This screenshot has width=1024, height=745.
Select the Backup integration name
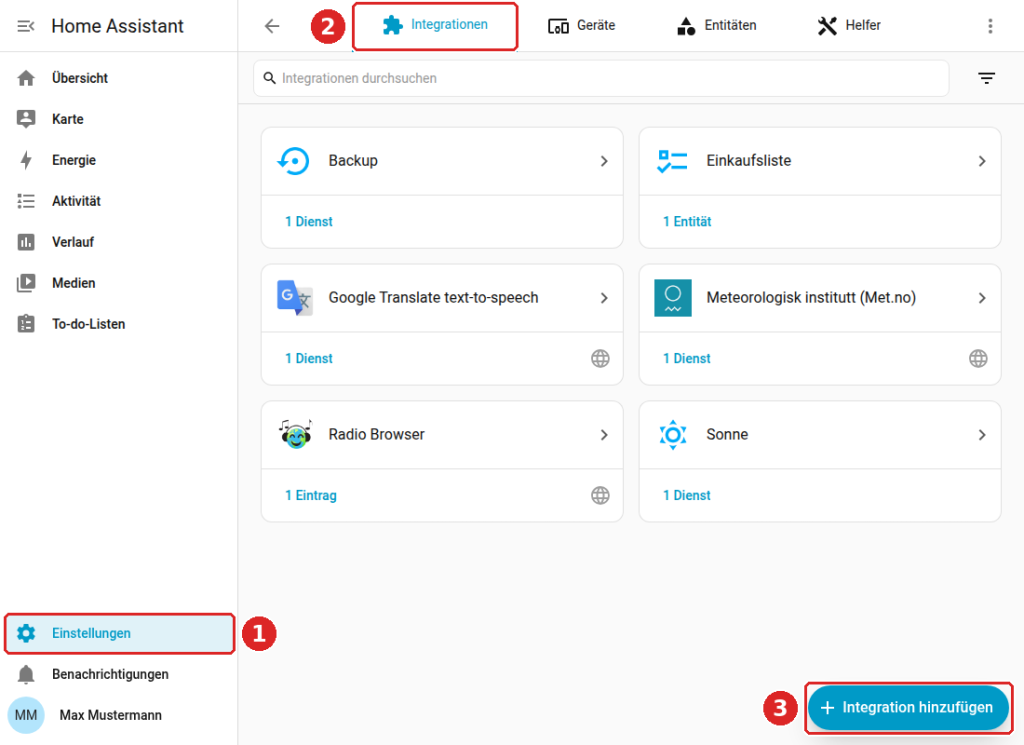[x=353, y=161]
